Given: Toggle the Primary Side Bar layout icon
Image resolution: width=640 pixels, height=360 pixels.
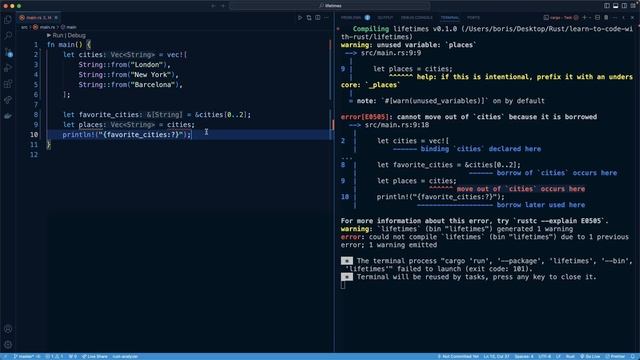Looking at the screenshot, I should (607, 6).
